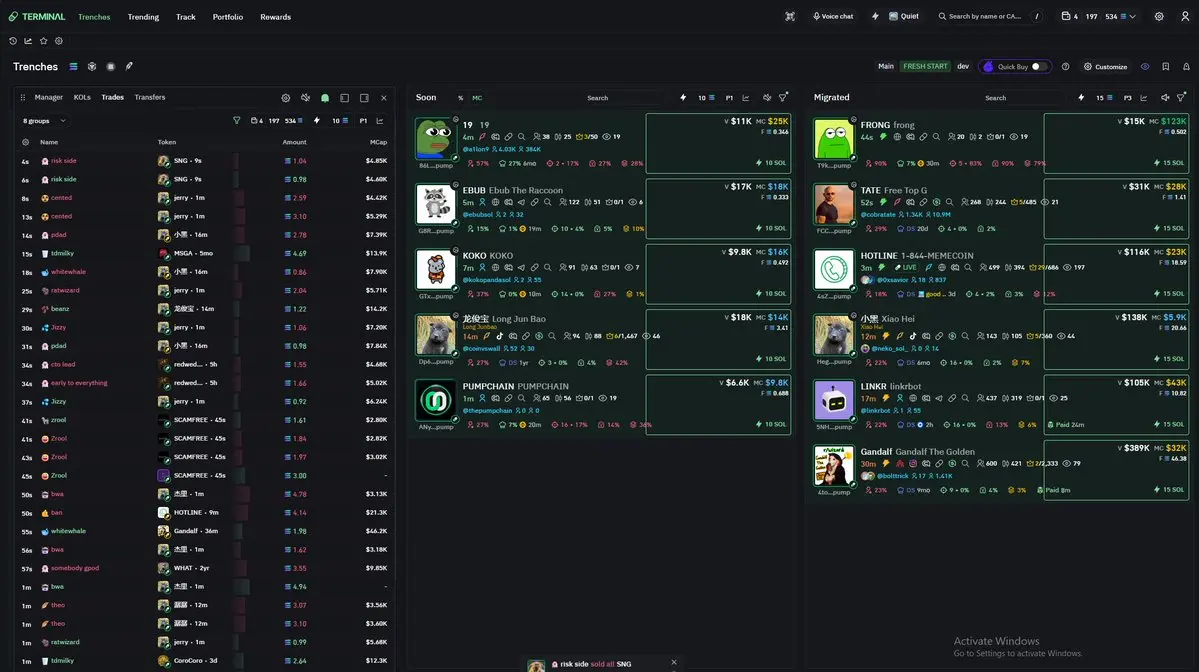
Task: Mute sound in the Trades panel
Action: (x=305, y=98)
